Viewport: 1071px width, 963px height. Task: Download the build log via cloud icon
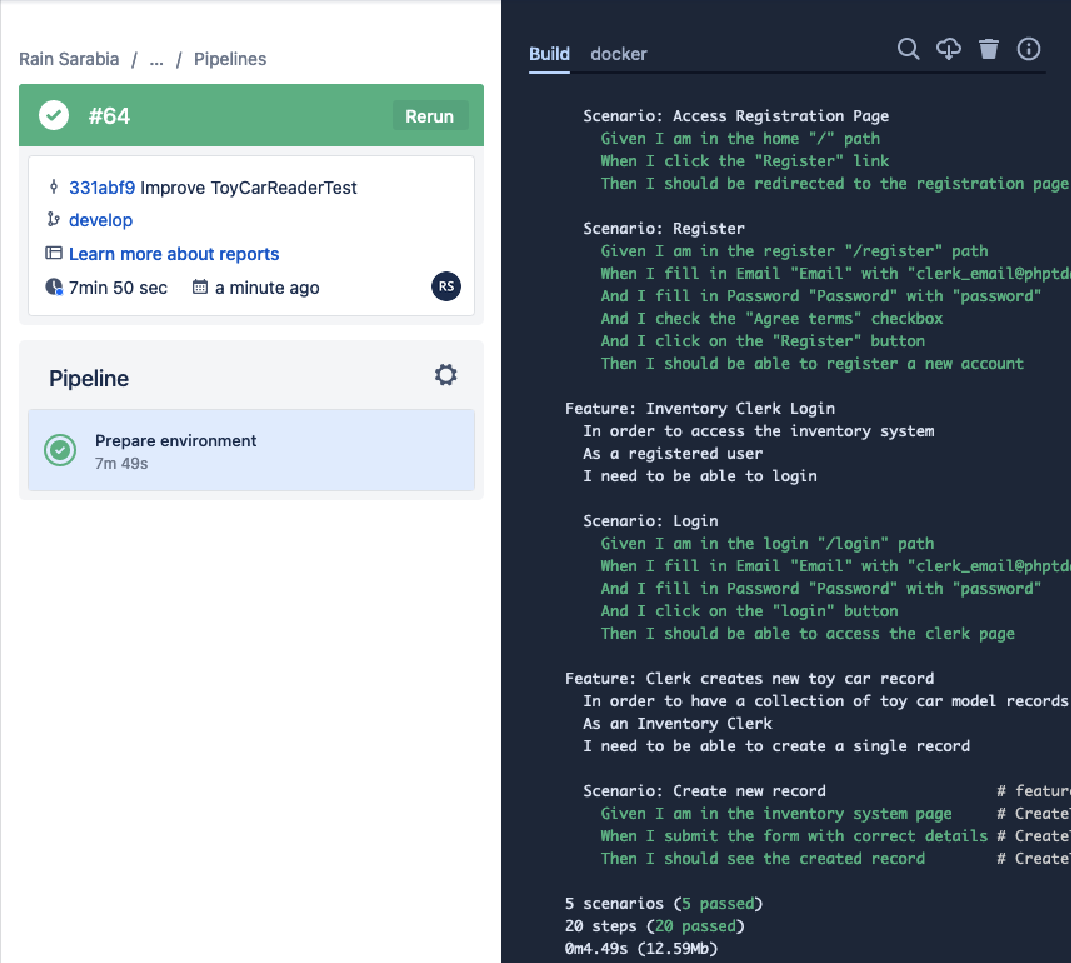(x=948, y=49)
